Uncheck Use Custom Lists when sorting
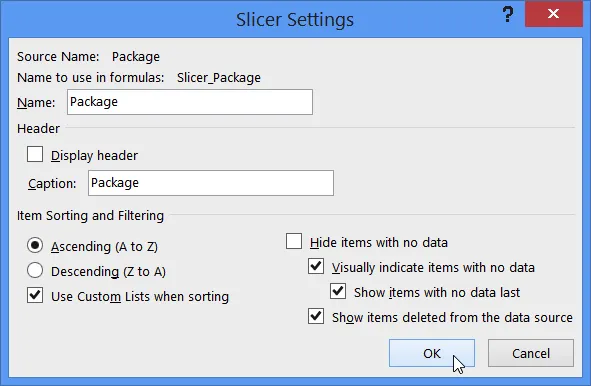This screenshot has height=386, width=591. tap(35, 296)
